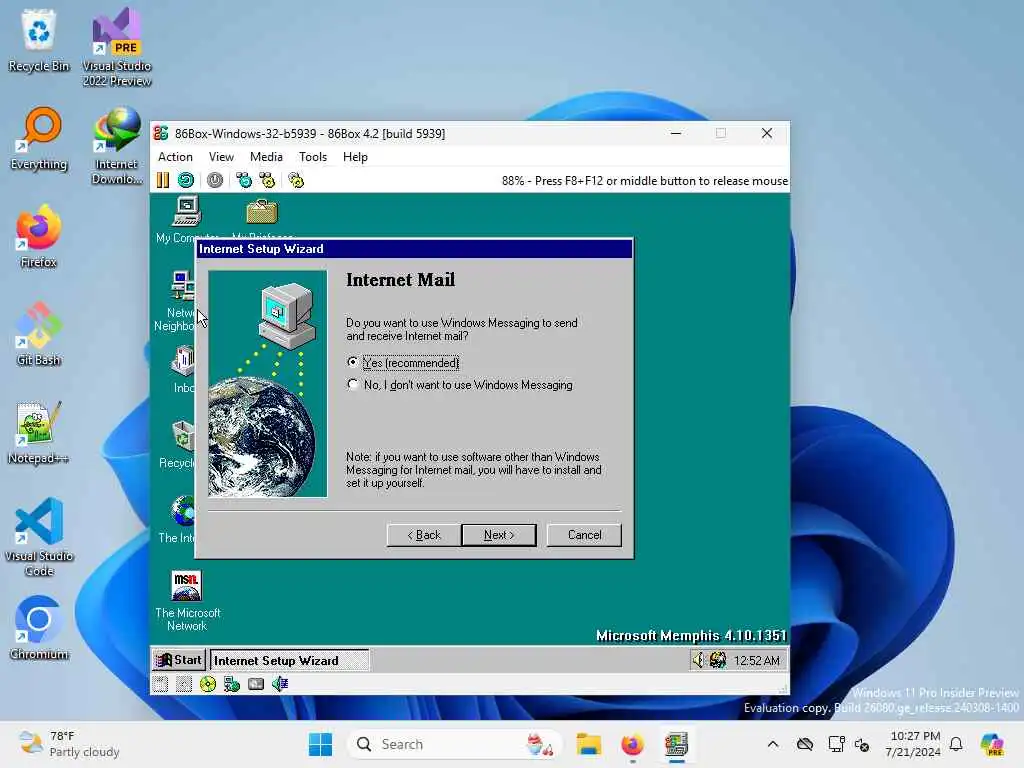Open the Tools menu
The width and height of the screenshot is (1024, 768).
313,157
